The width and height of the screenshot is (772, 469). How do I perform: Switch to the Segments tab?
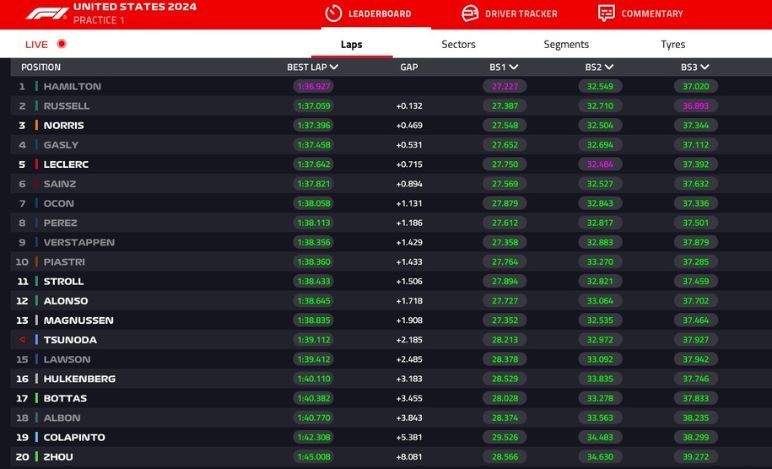tap(566, 44)
